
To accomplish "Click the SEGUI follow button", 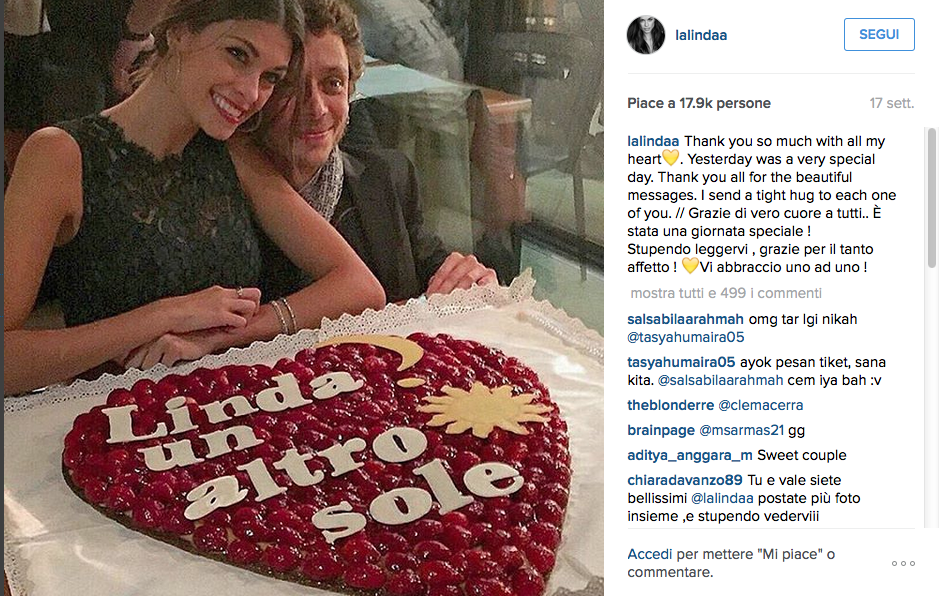I will click(879, 34).
